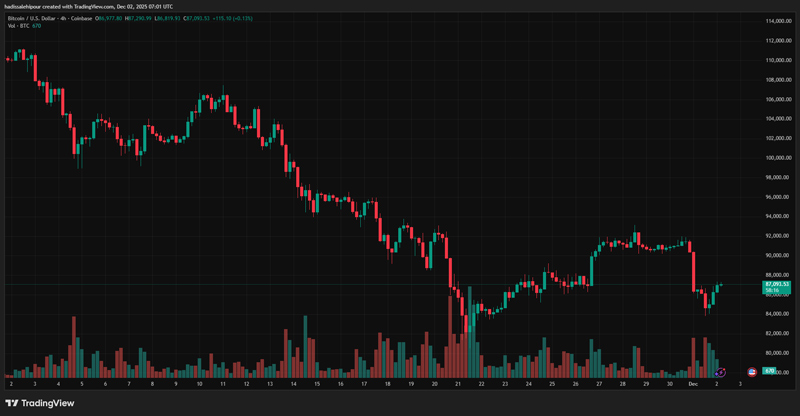
Task: Click the US flag economic event icon
Action: [752, 372]
